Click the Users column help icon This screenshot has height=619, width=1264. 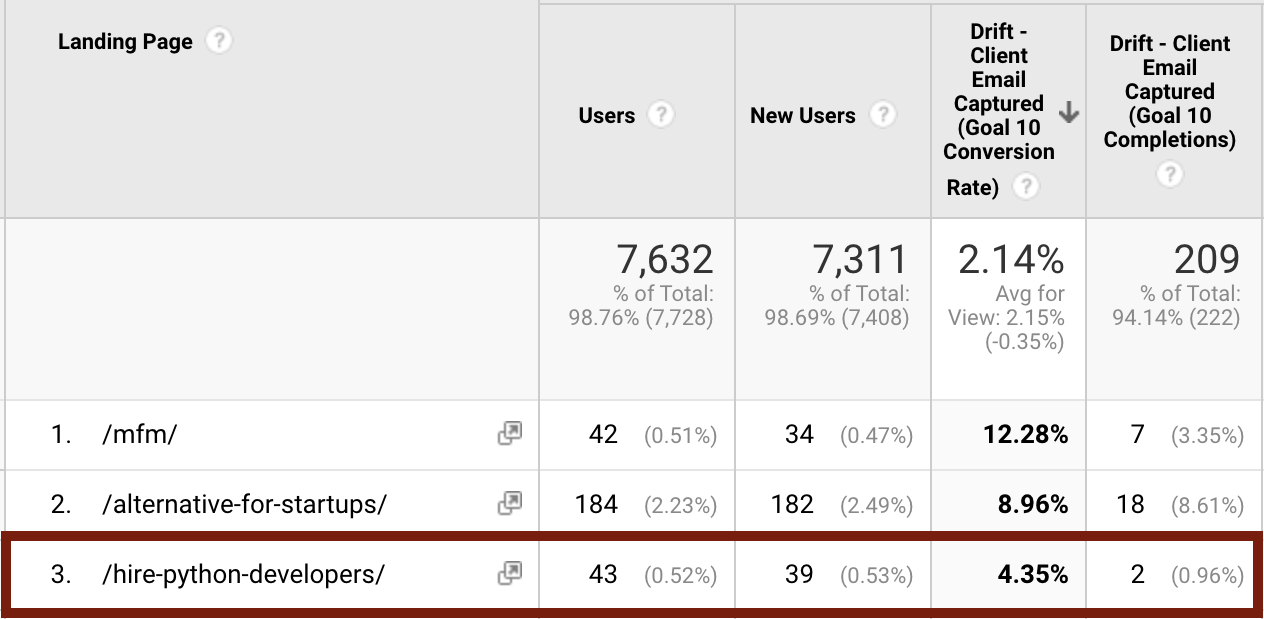[660, 115]
